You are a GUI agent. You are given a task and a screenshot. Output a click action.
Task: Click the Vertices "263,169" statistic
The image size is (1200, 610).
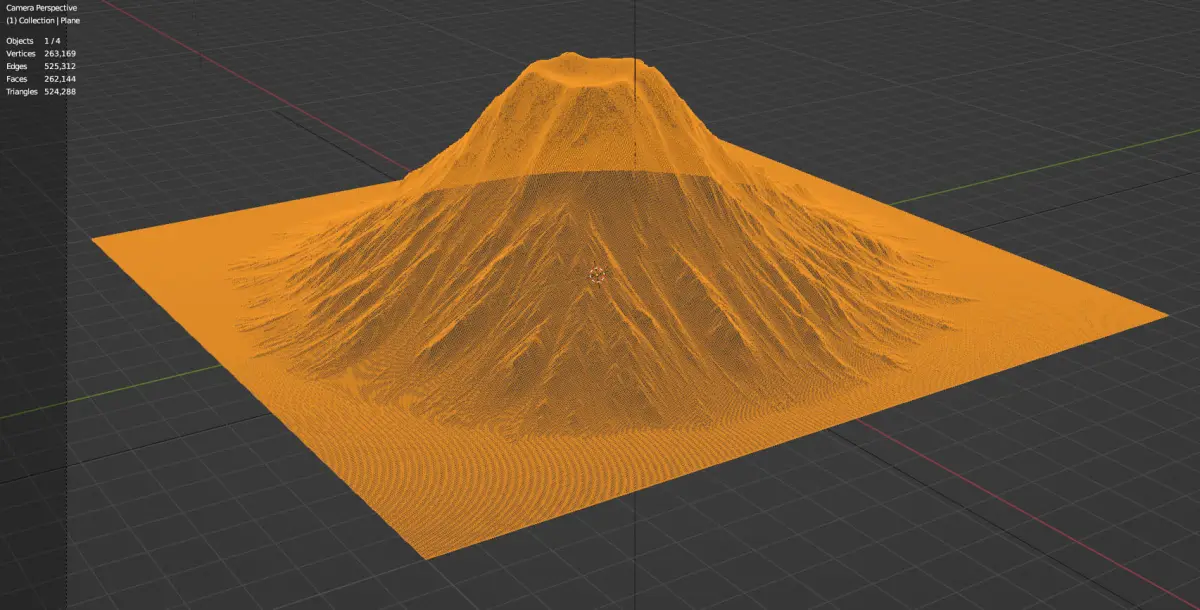point(60,53)
